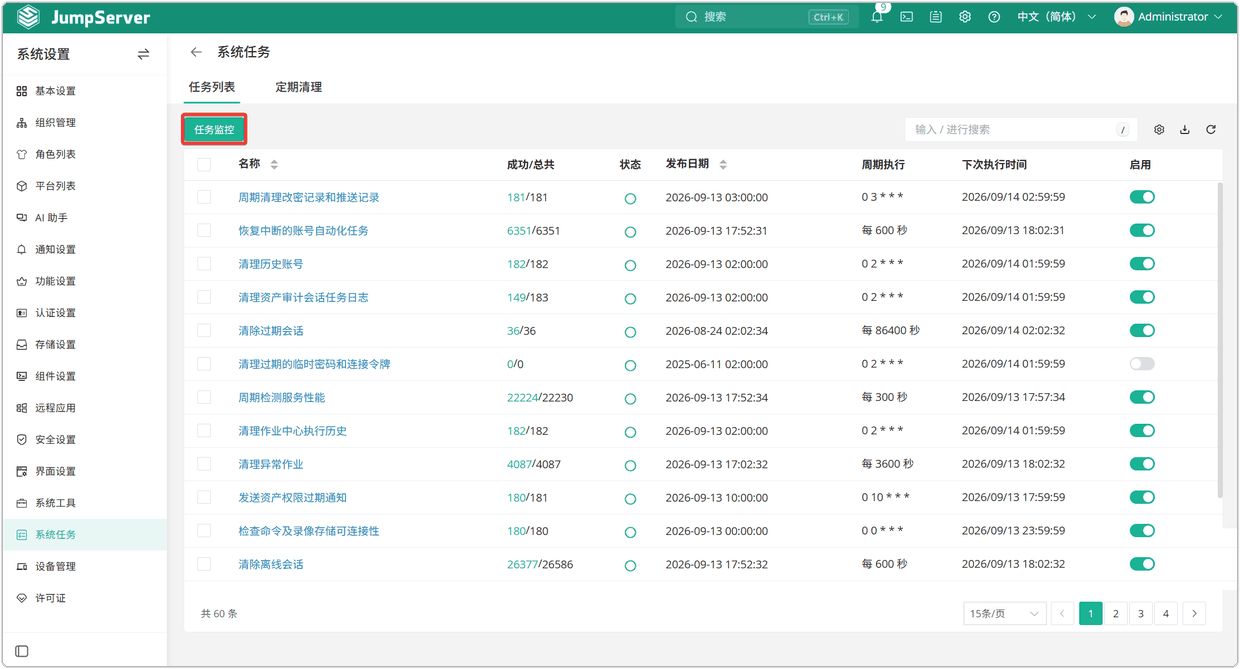The width and height of the screenshot is (1240, 669).
Task: Open the 15条/页 page size dropdown
Action: click(x=1004, y=614)
